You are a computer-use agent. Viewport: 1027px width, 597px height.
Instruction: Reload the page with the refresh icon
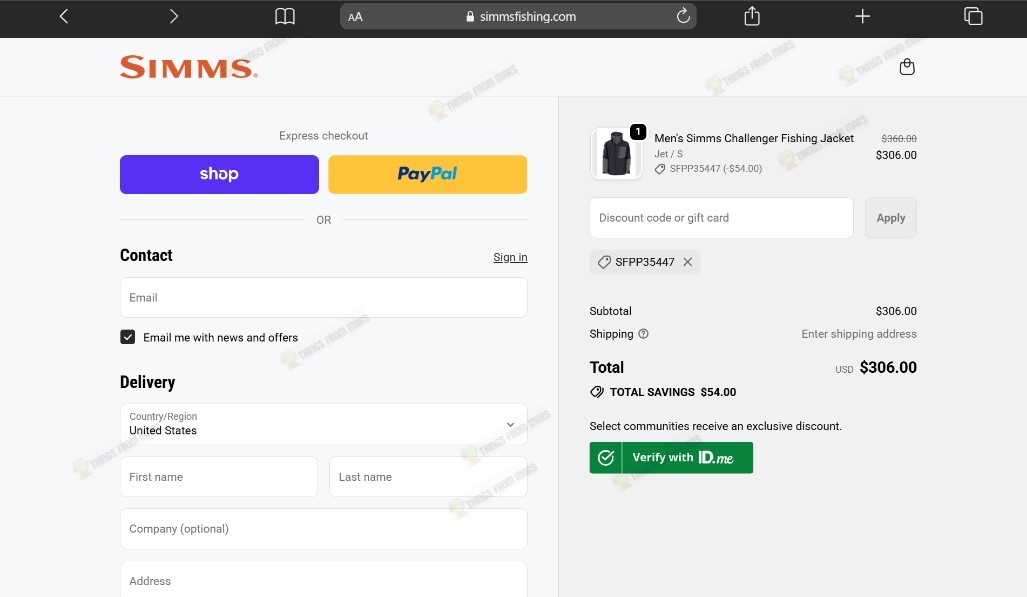pyautogui.click(x=683, y=16)
